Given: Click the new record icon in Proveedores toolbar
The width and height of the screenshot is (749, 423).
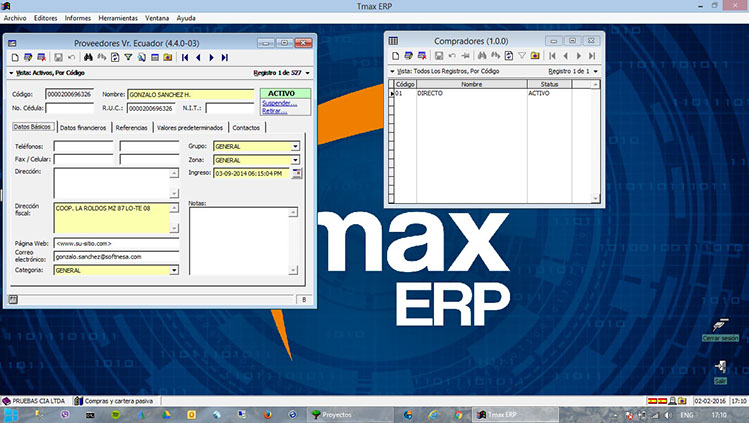Looking at the screenshot, I should [13, 58].
